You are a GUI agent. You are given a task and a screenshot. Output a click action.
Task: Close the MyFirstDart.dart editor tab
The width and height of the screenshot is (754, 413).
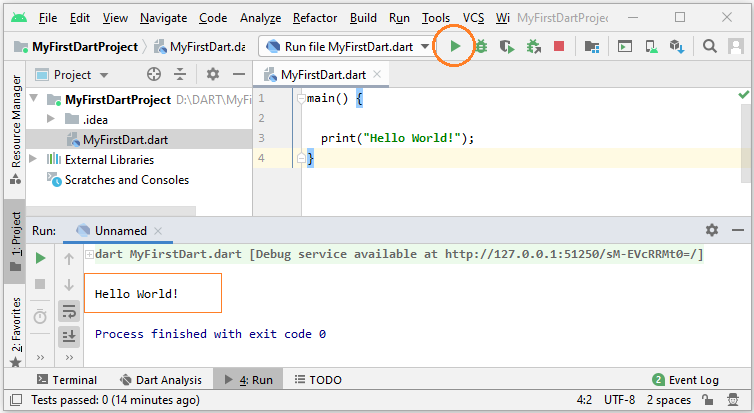(377, 74)
